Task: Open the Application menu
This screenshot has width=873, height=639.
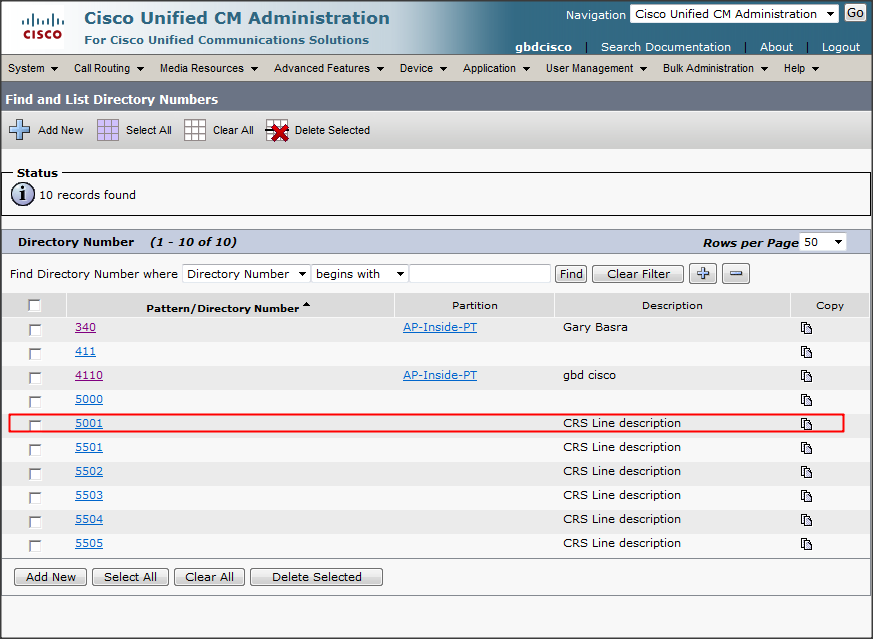Action: pos(496,68)
